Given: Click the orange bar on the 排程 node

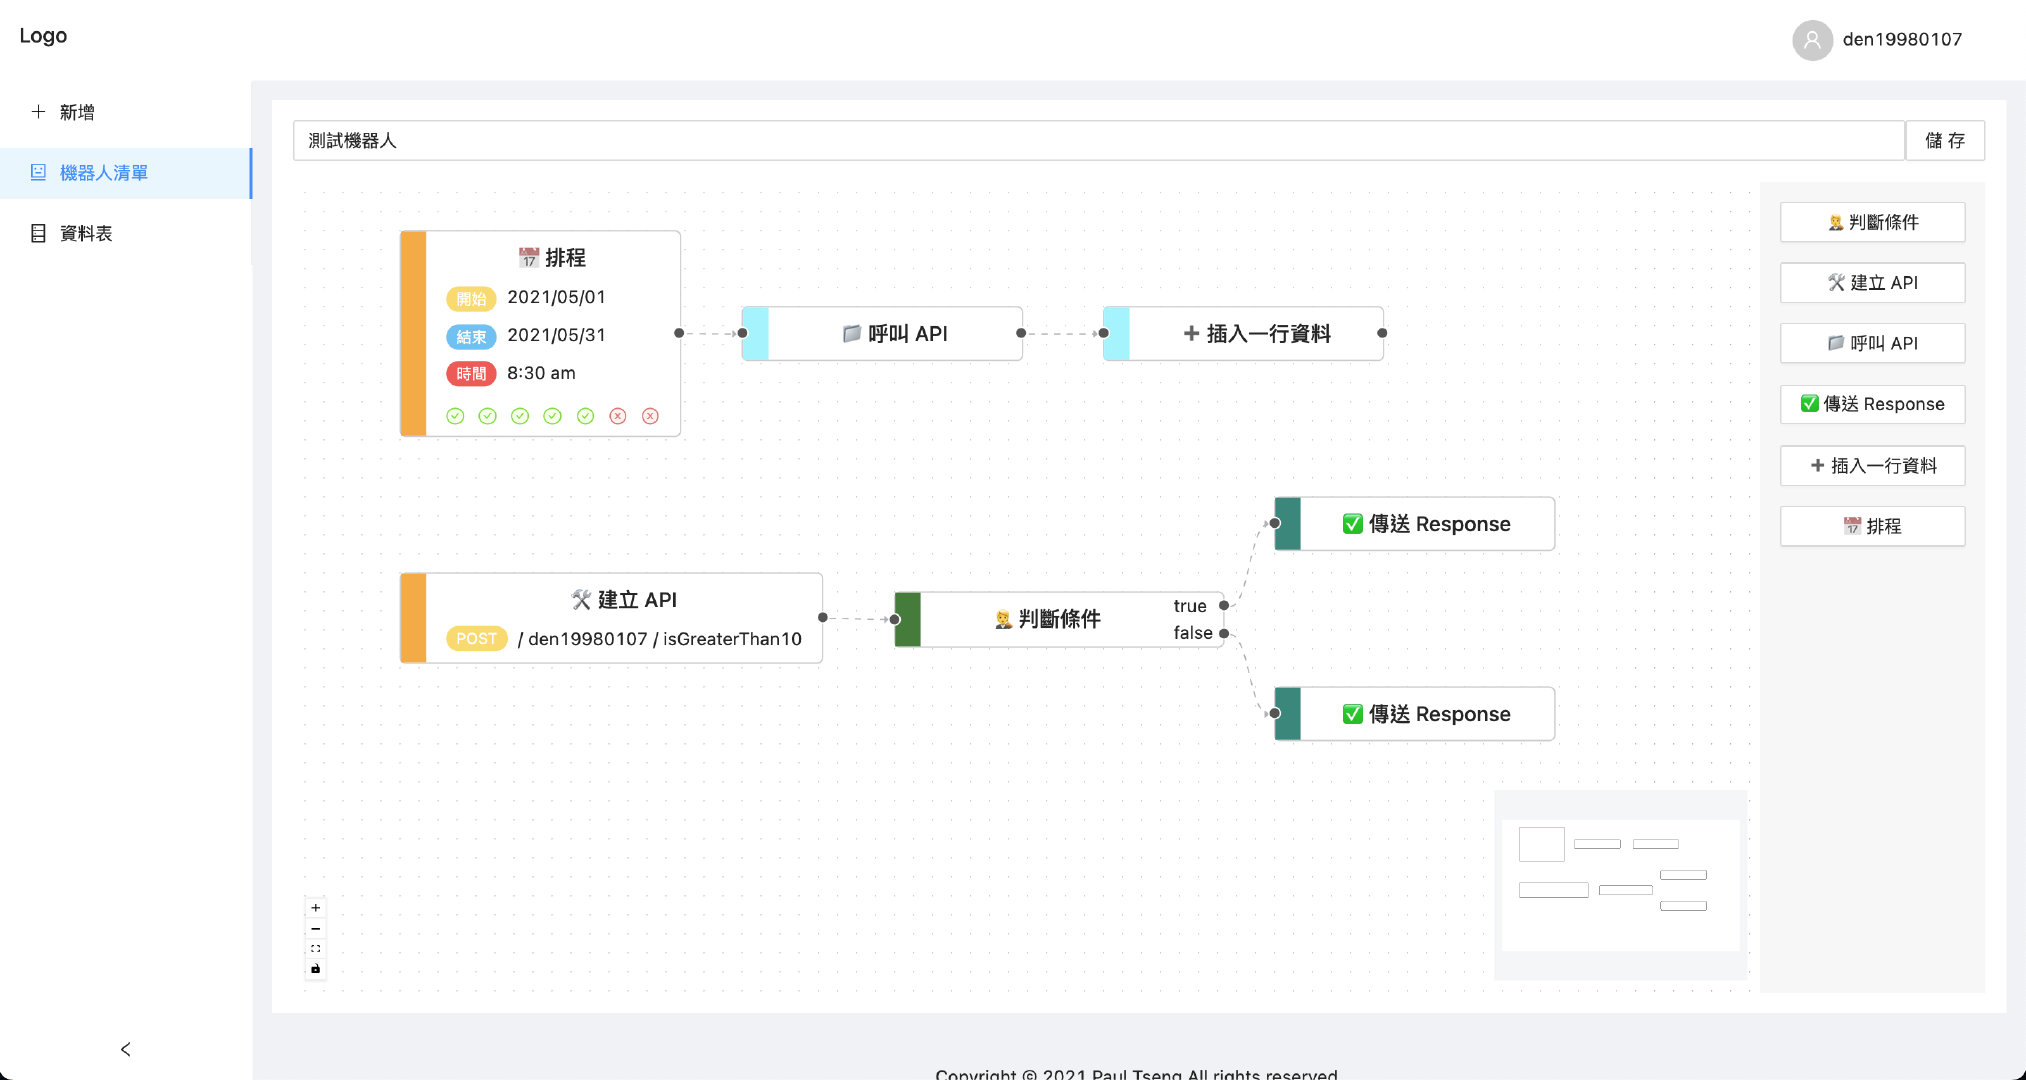Looking at the screenshot, I should point(413,333).
